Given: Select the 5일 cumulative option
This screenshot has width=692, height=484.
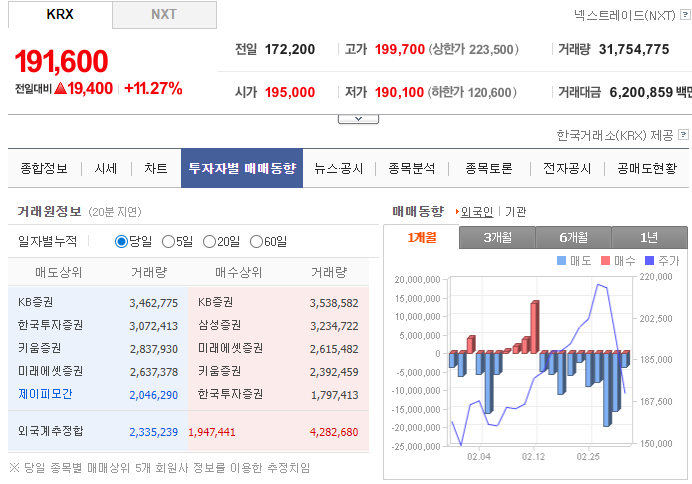Looking at the screenshot, I should 168,241.
